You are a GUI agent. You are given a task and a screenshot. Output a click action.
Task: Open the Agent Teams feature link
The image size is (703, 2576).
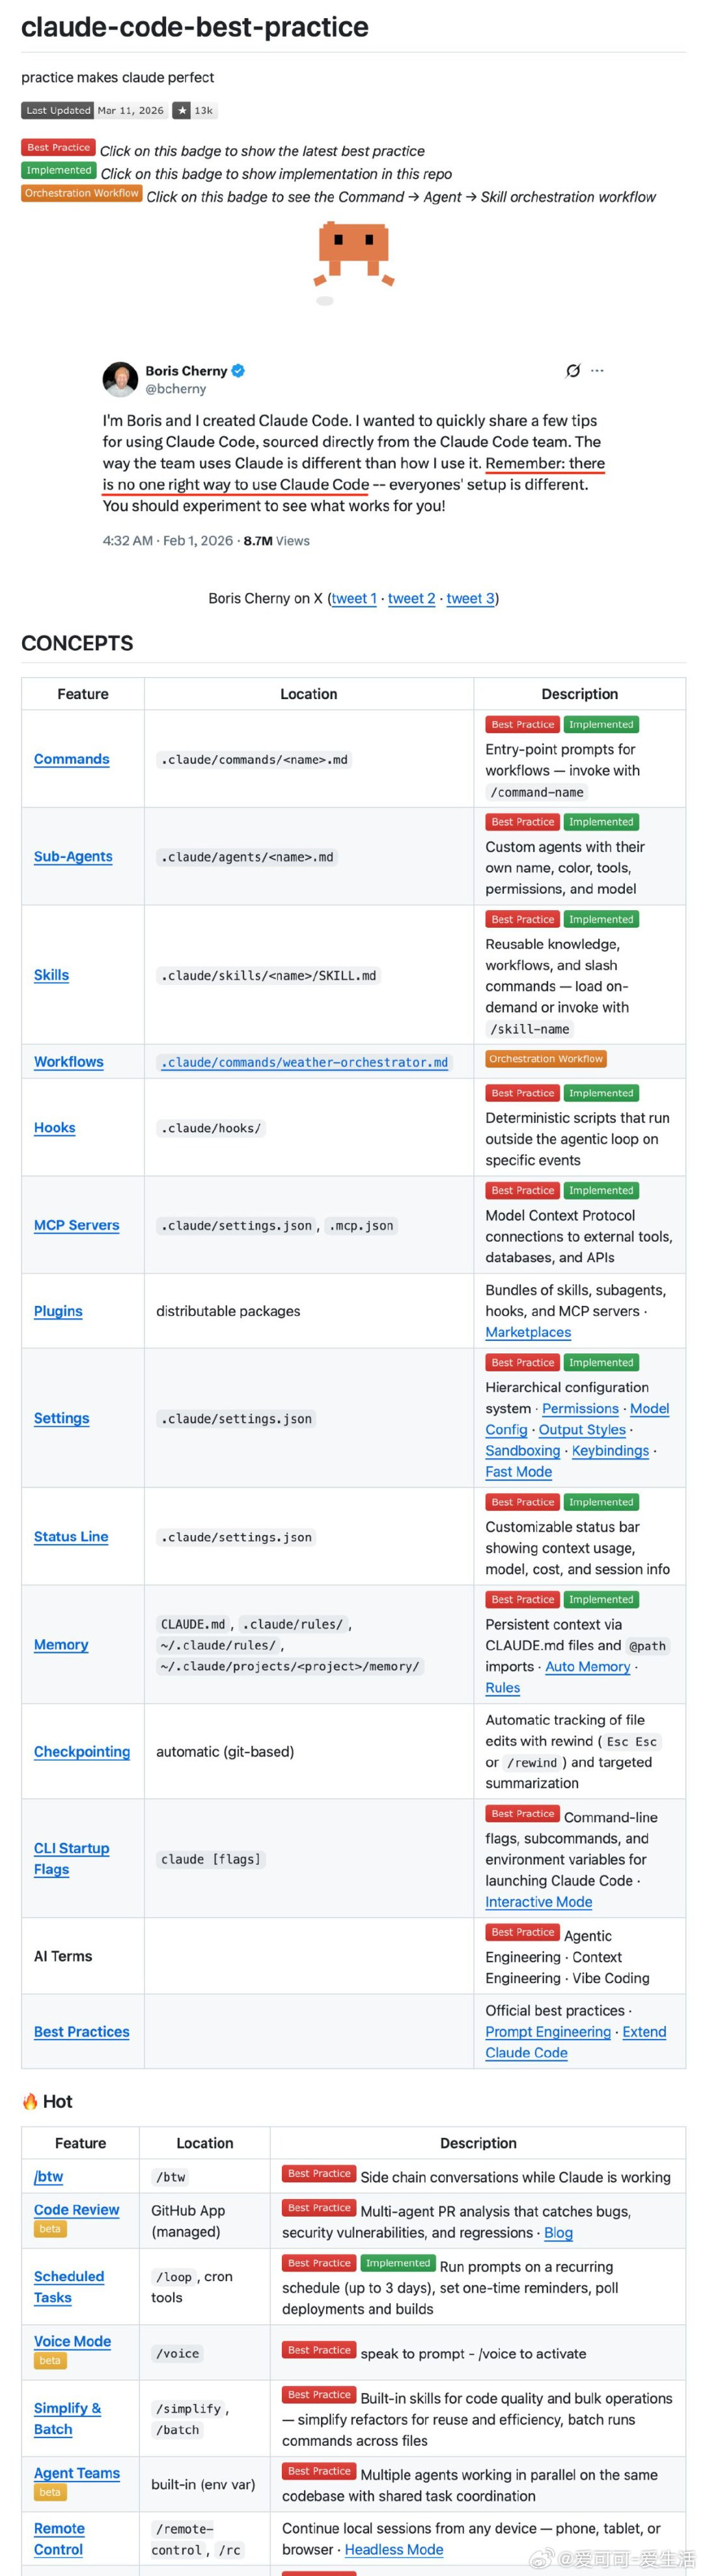click(x=77, y=2474)
